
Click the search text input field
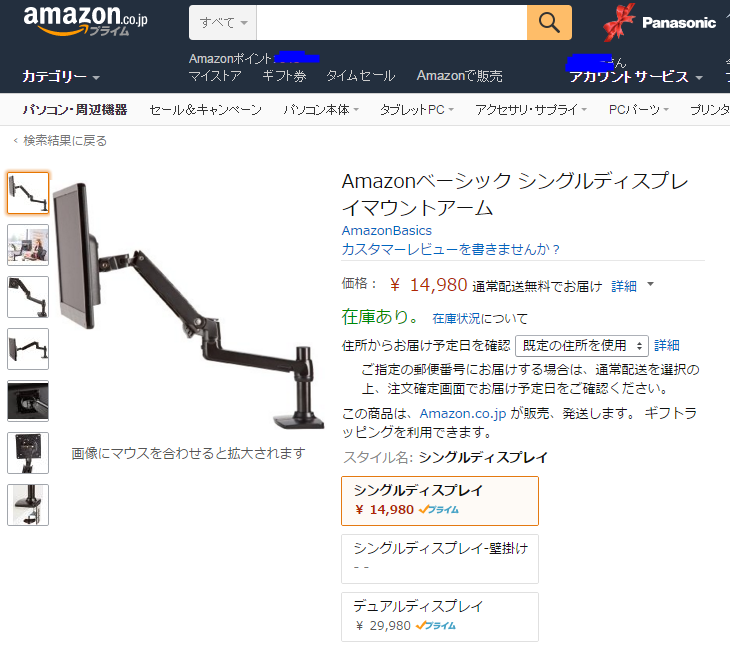tap(392, 22)
